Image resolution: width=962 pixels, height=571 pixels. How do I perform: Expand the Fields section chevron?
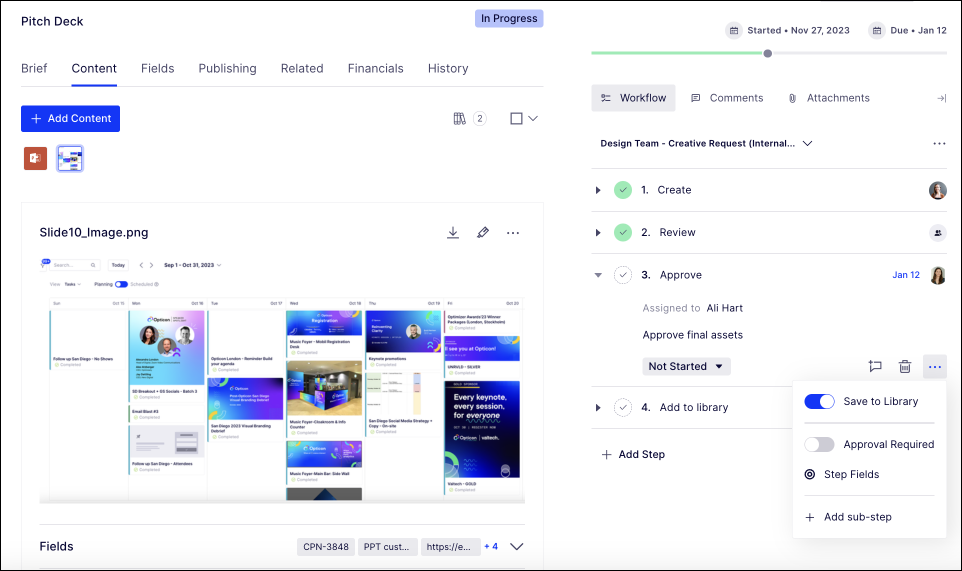(x=517, y=547)
